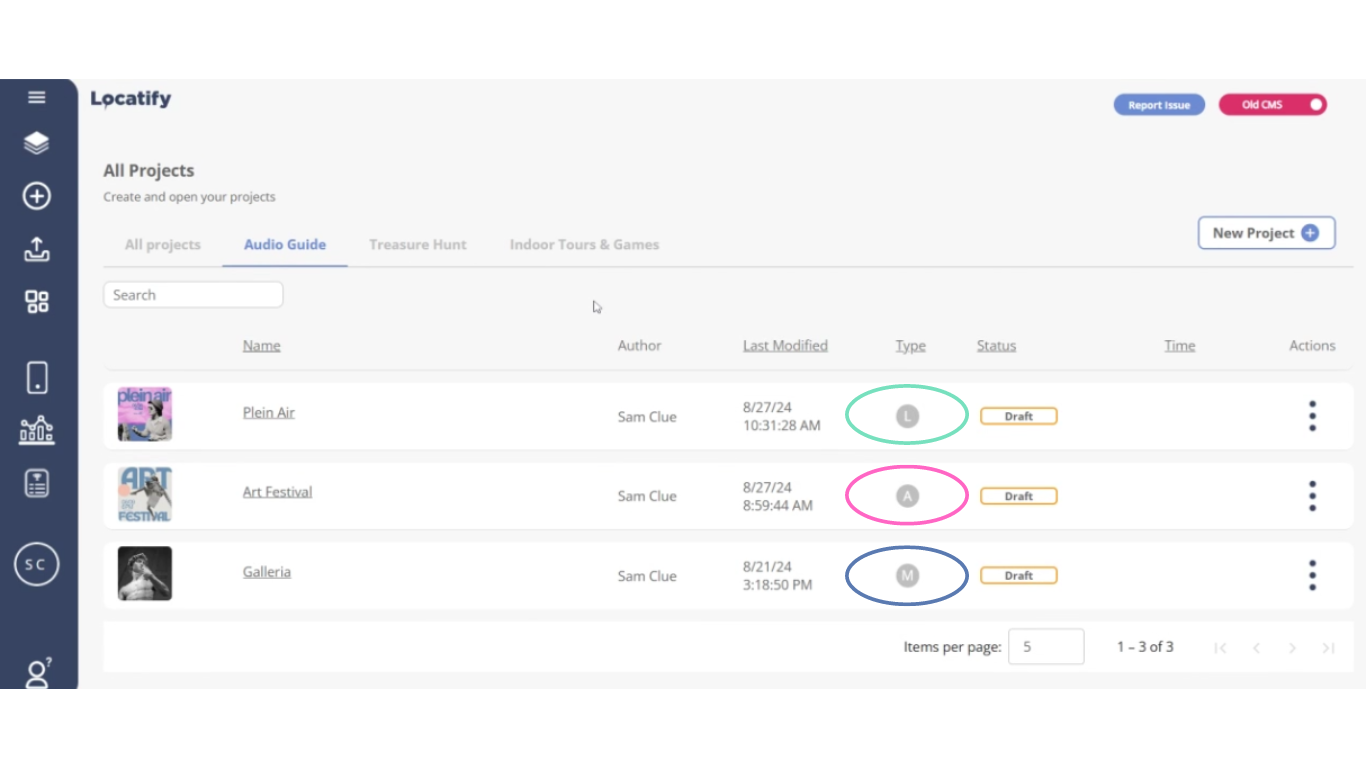Click the Galleria project thumbnail
This screenshot has height=768, width=1366.
145,573
